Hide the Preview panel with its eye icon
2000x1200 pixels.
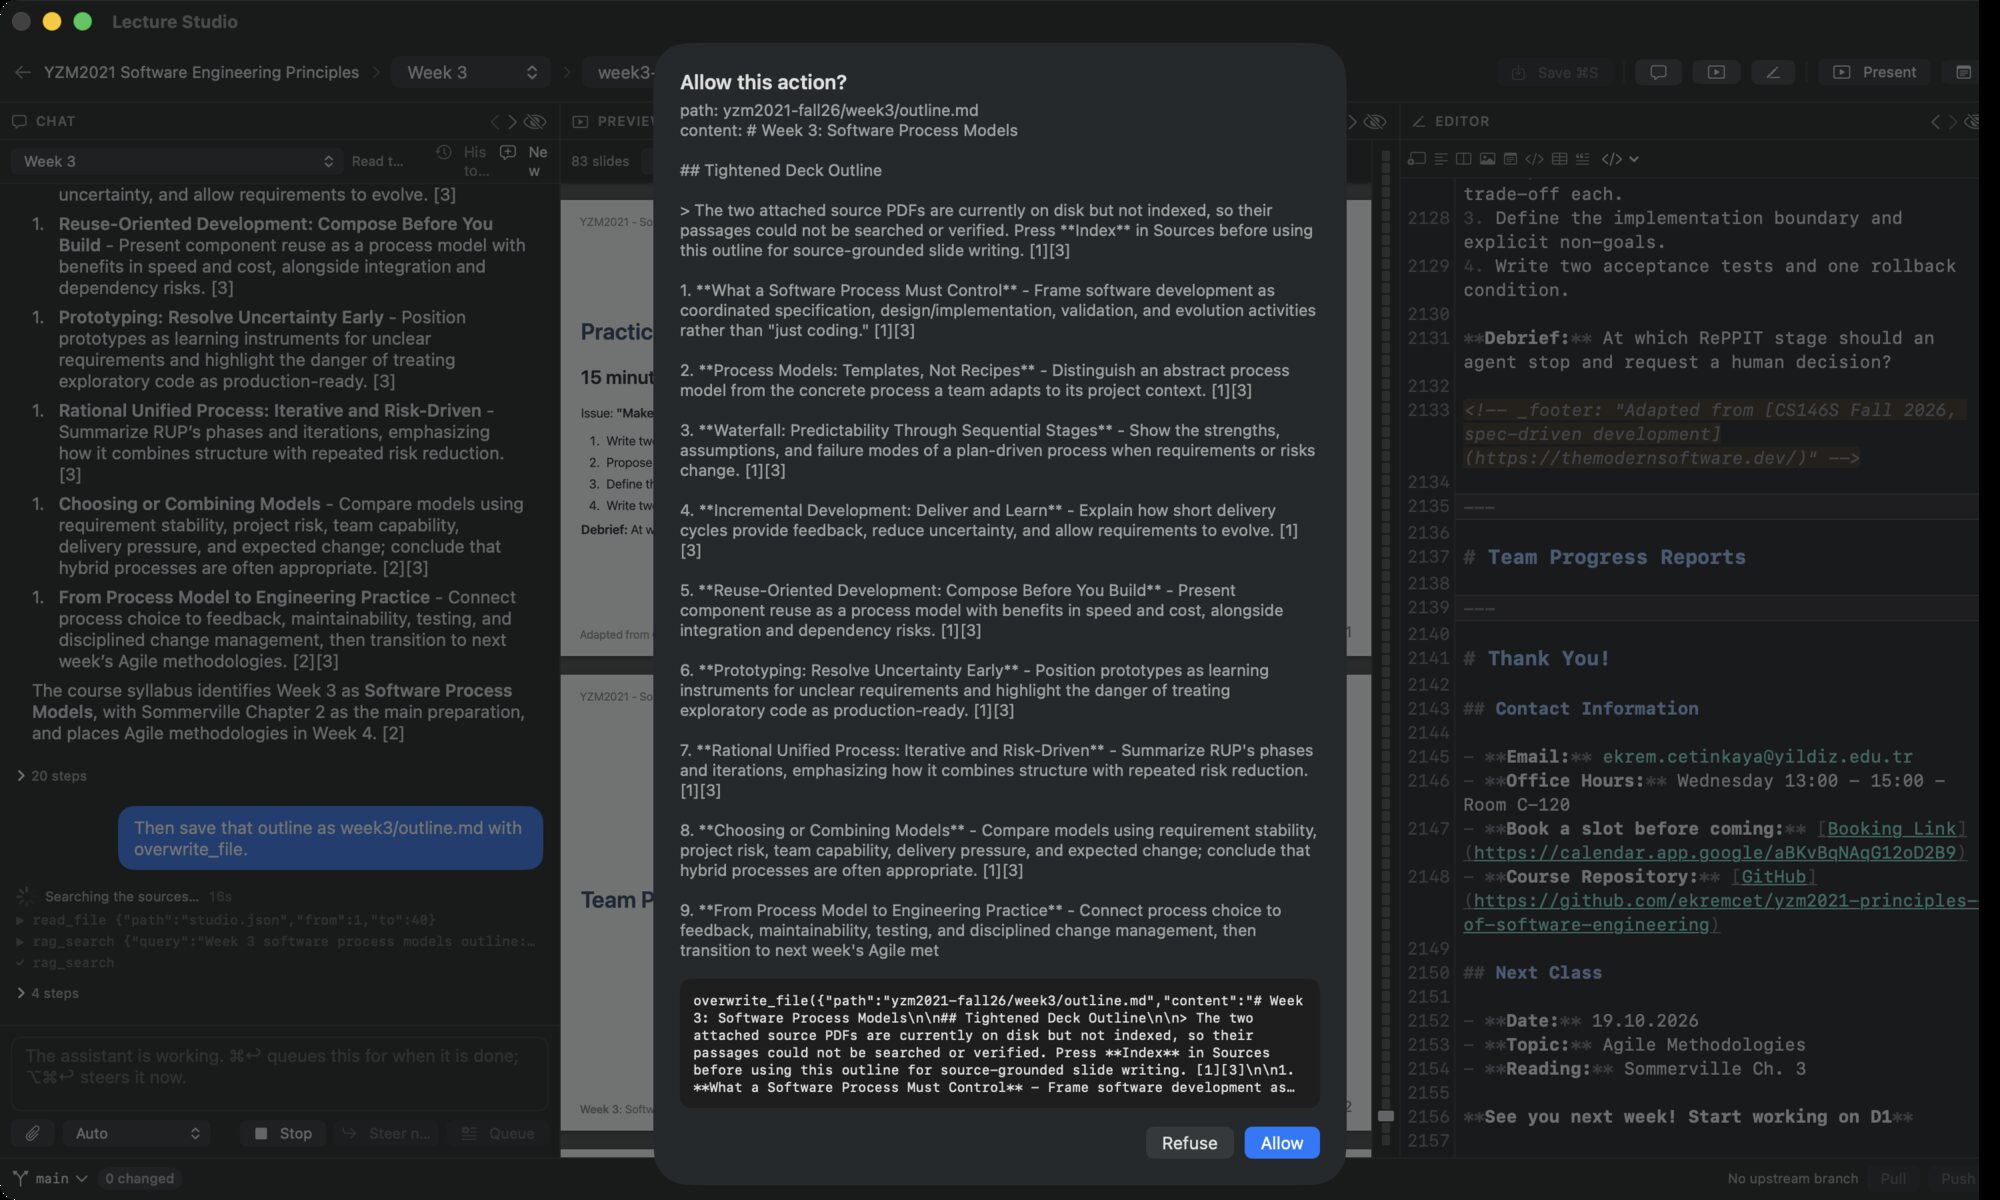pos(1376,121)
